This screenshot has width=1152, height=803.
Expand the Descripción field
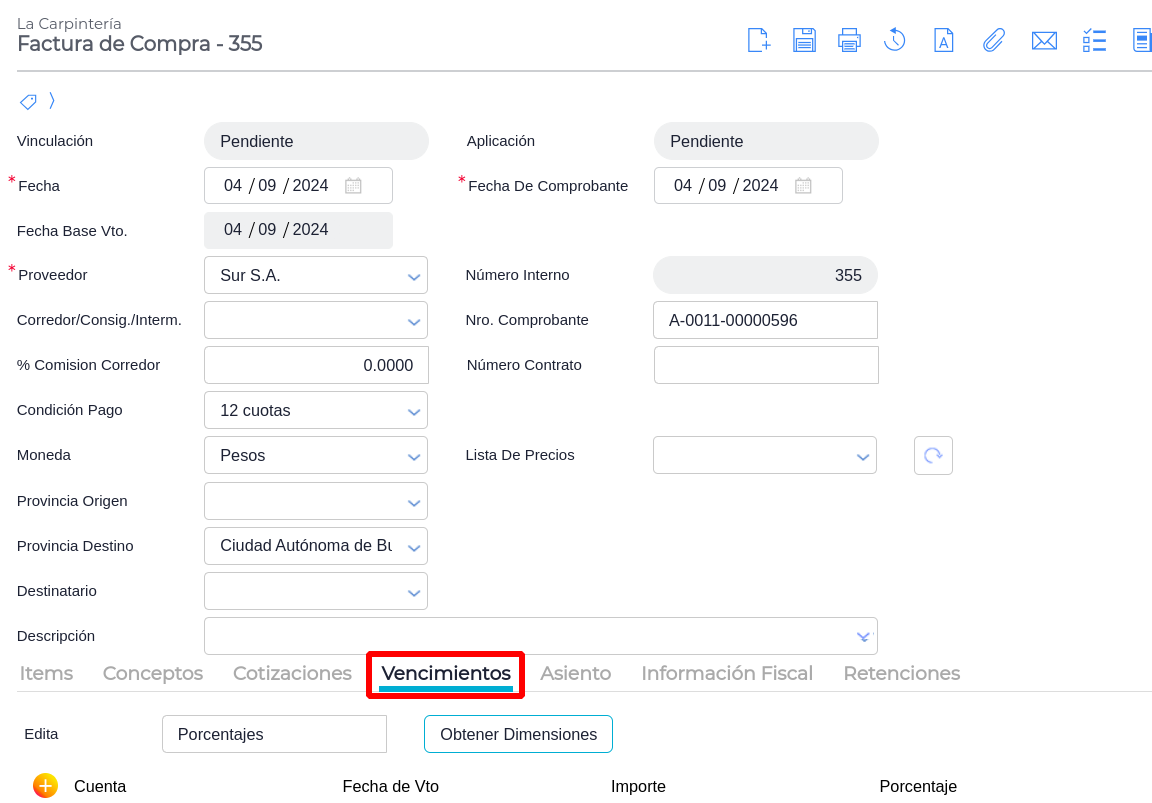pyautogui.click(x=863, y=636)
